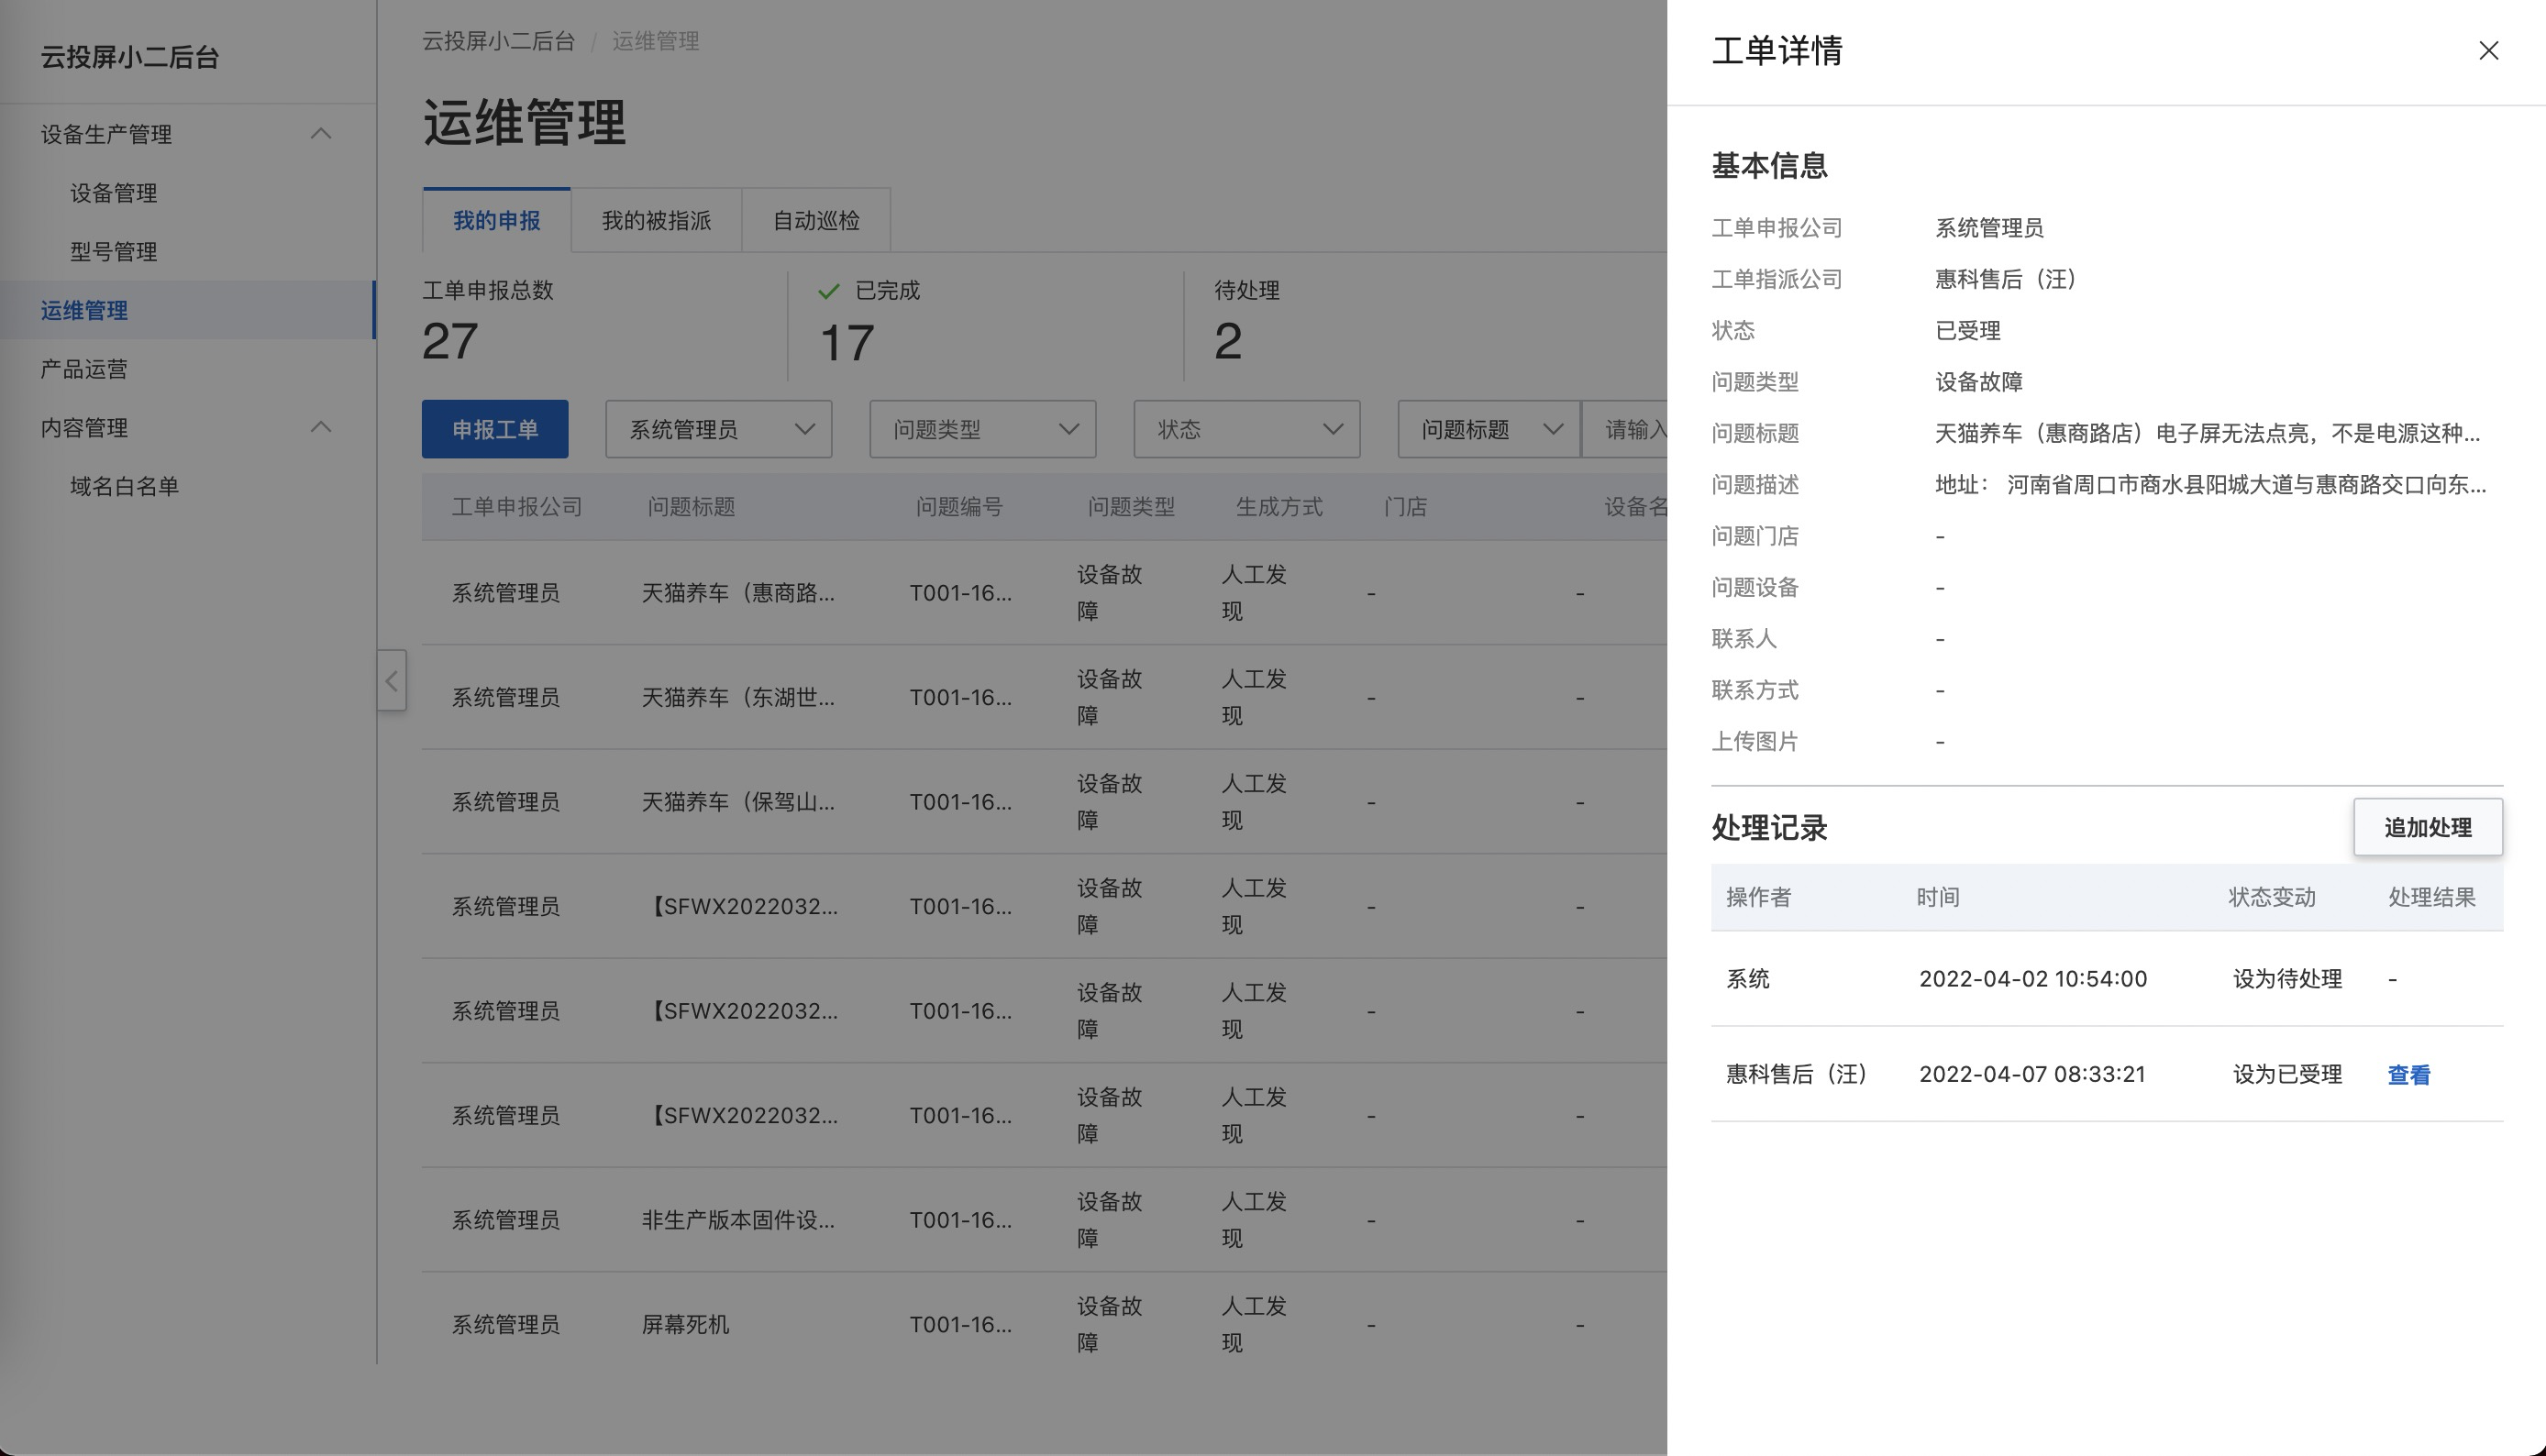Switch to the 我的申报 tab
The width and height of the screenshot is (2546, 1456).
pos(496,221)
